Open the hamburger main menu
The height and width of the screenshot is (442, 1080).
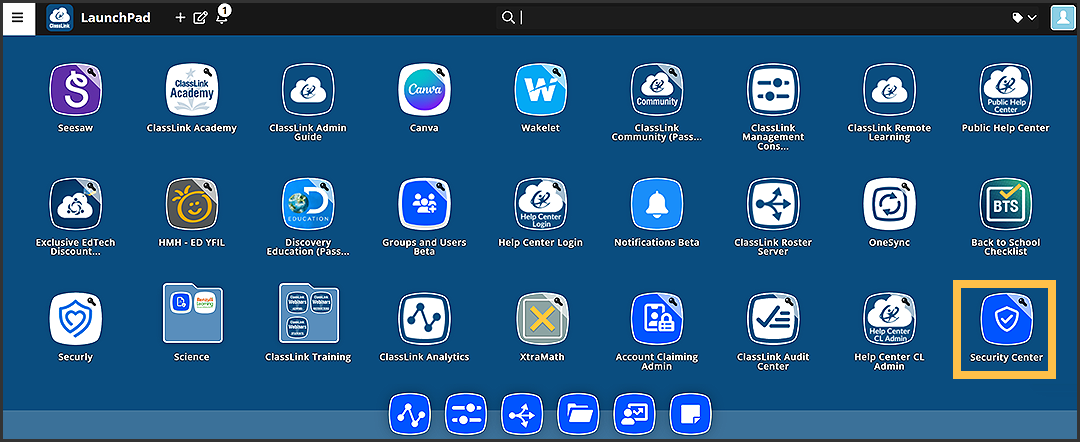pos(17,18)
